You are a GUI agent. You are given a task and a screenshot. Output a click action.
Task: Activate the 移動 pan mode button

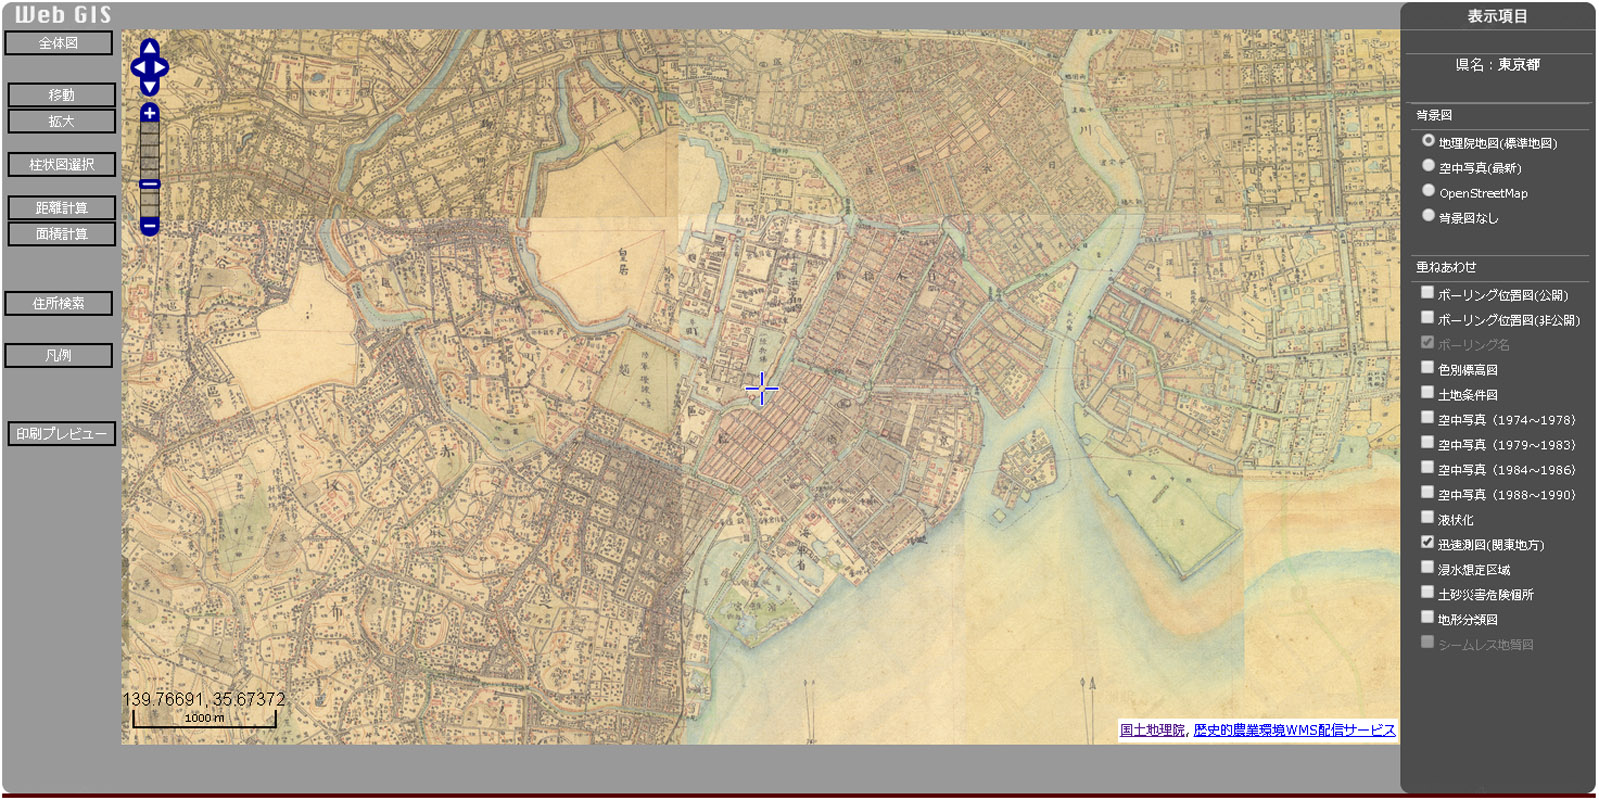click(62, 95)
